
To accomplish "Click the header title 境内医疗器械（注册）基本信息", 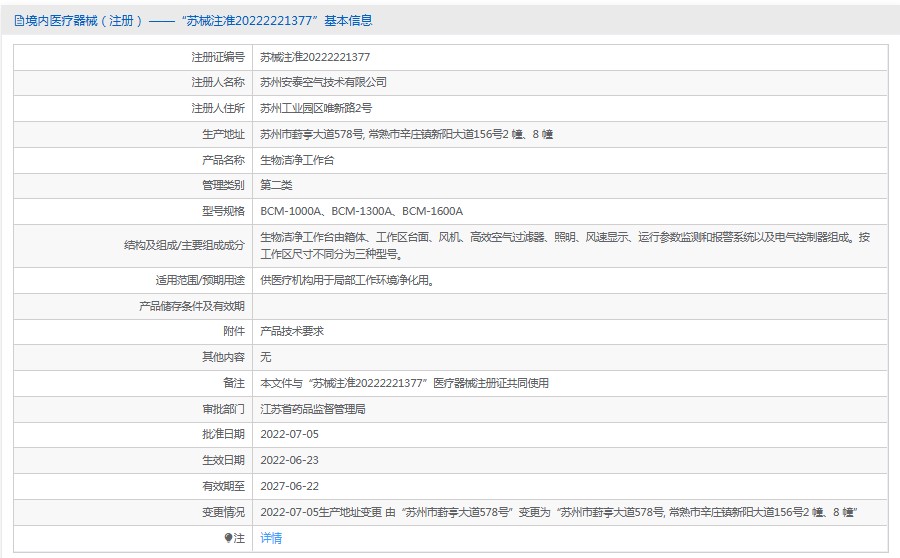I will tap(198, 21).
